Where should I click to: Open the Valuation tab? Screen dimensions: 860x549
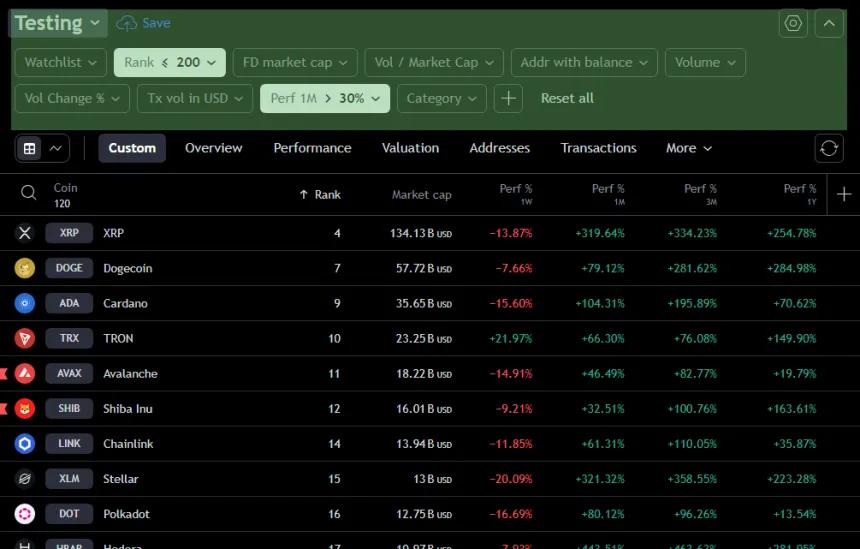[410, 148]
